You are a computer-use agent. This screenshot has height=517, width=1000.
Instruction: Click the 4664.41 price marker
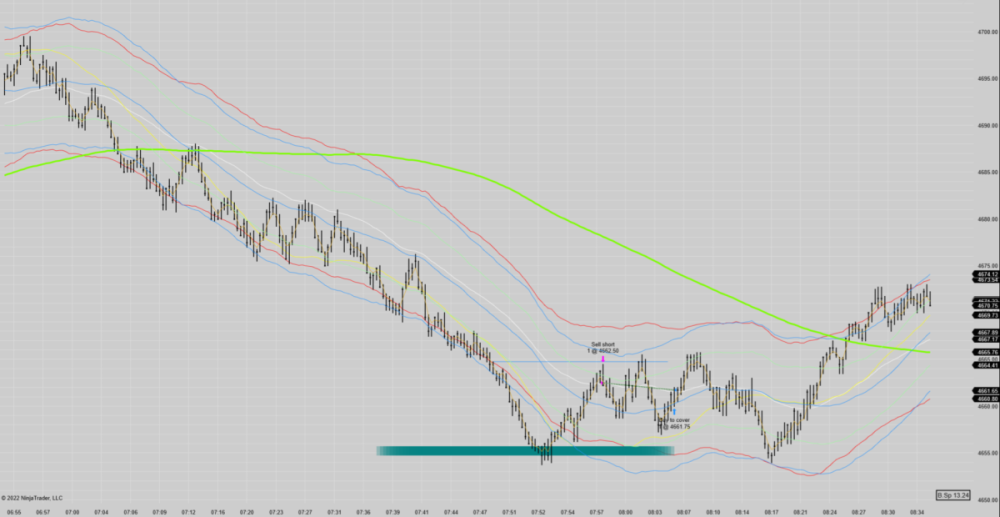985,365
